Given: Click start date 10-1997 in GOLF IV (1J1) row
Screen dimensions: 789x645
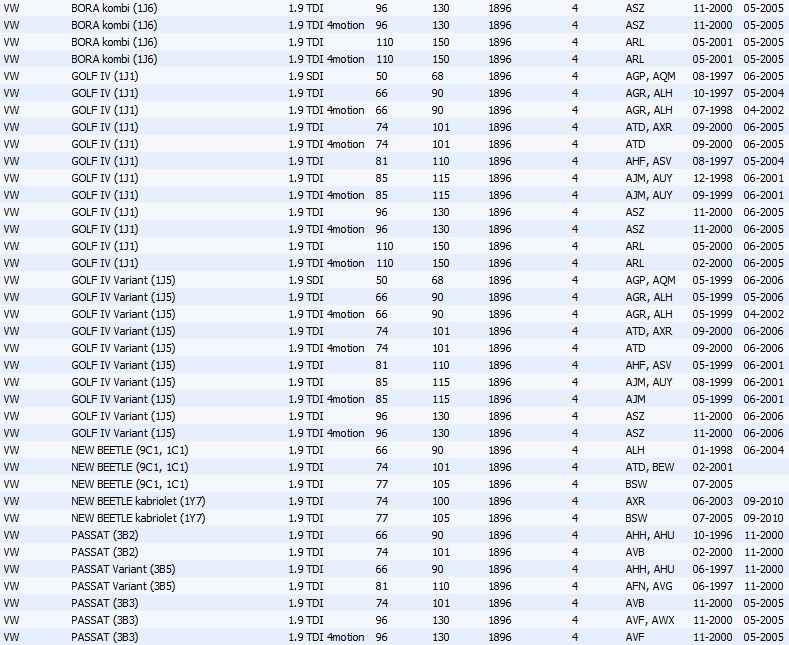Looking at the screenshot, I should (712, 93).
